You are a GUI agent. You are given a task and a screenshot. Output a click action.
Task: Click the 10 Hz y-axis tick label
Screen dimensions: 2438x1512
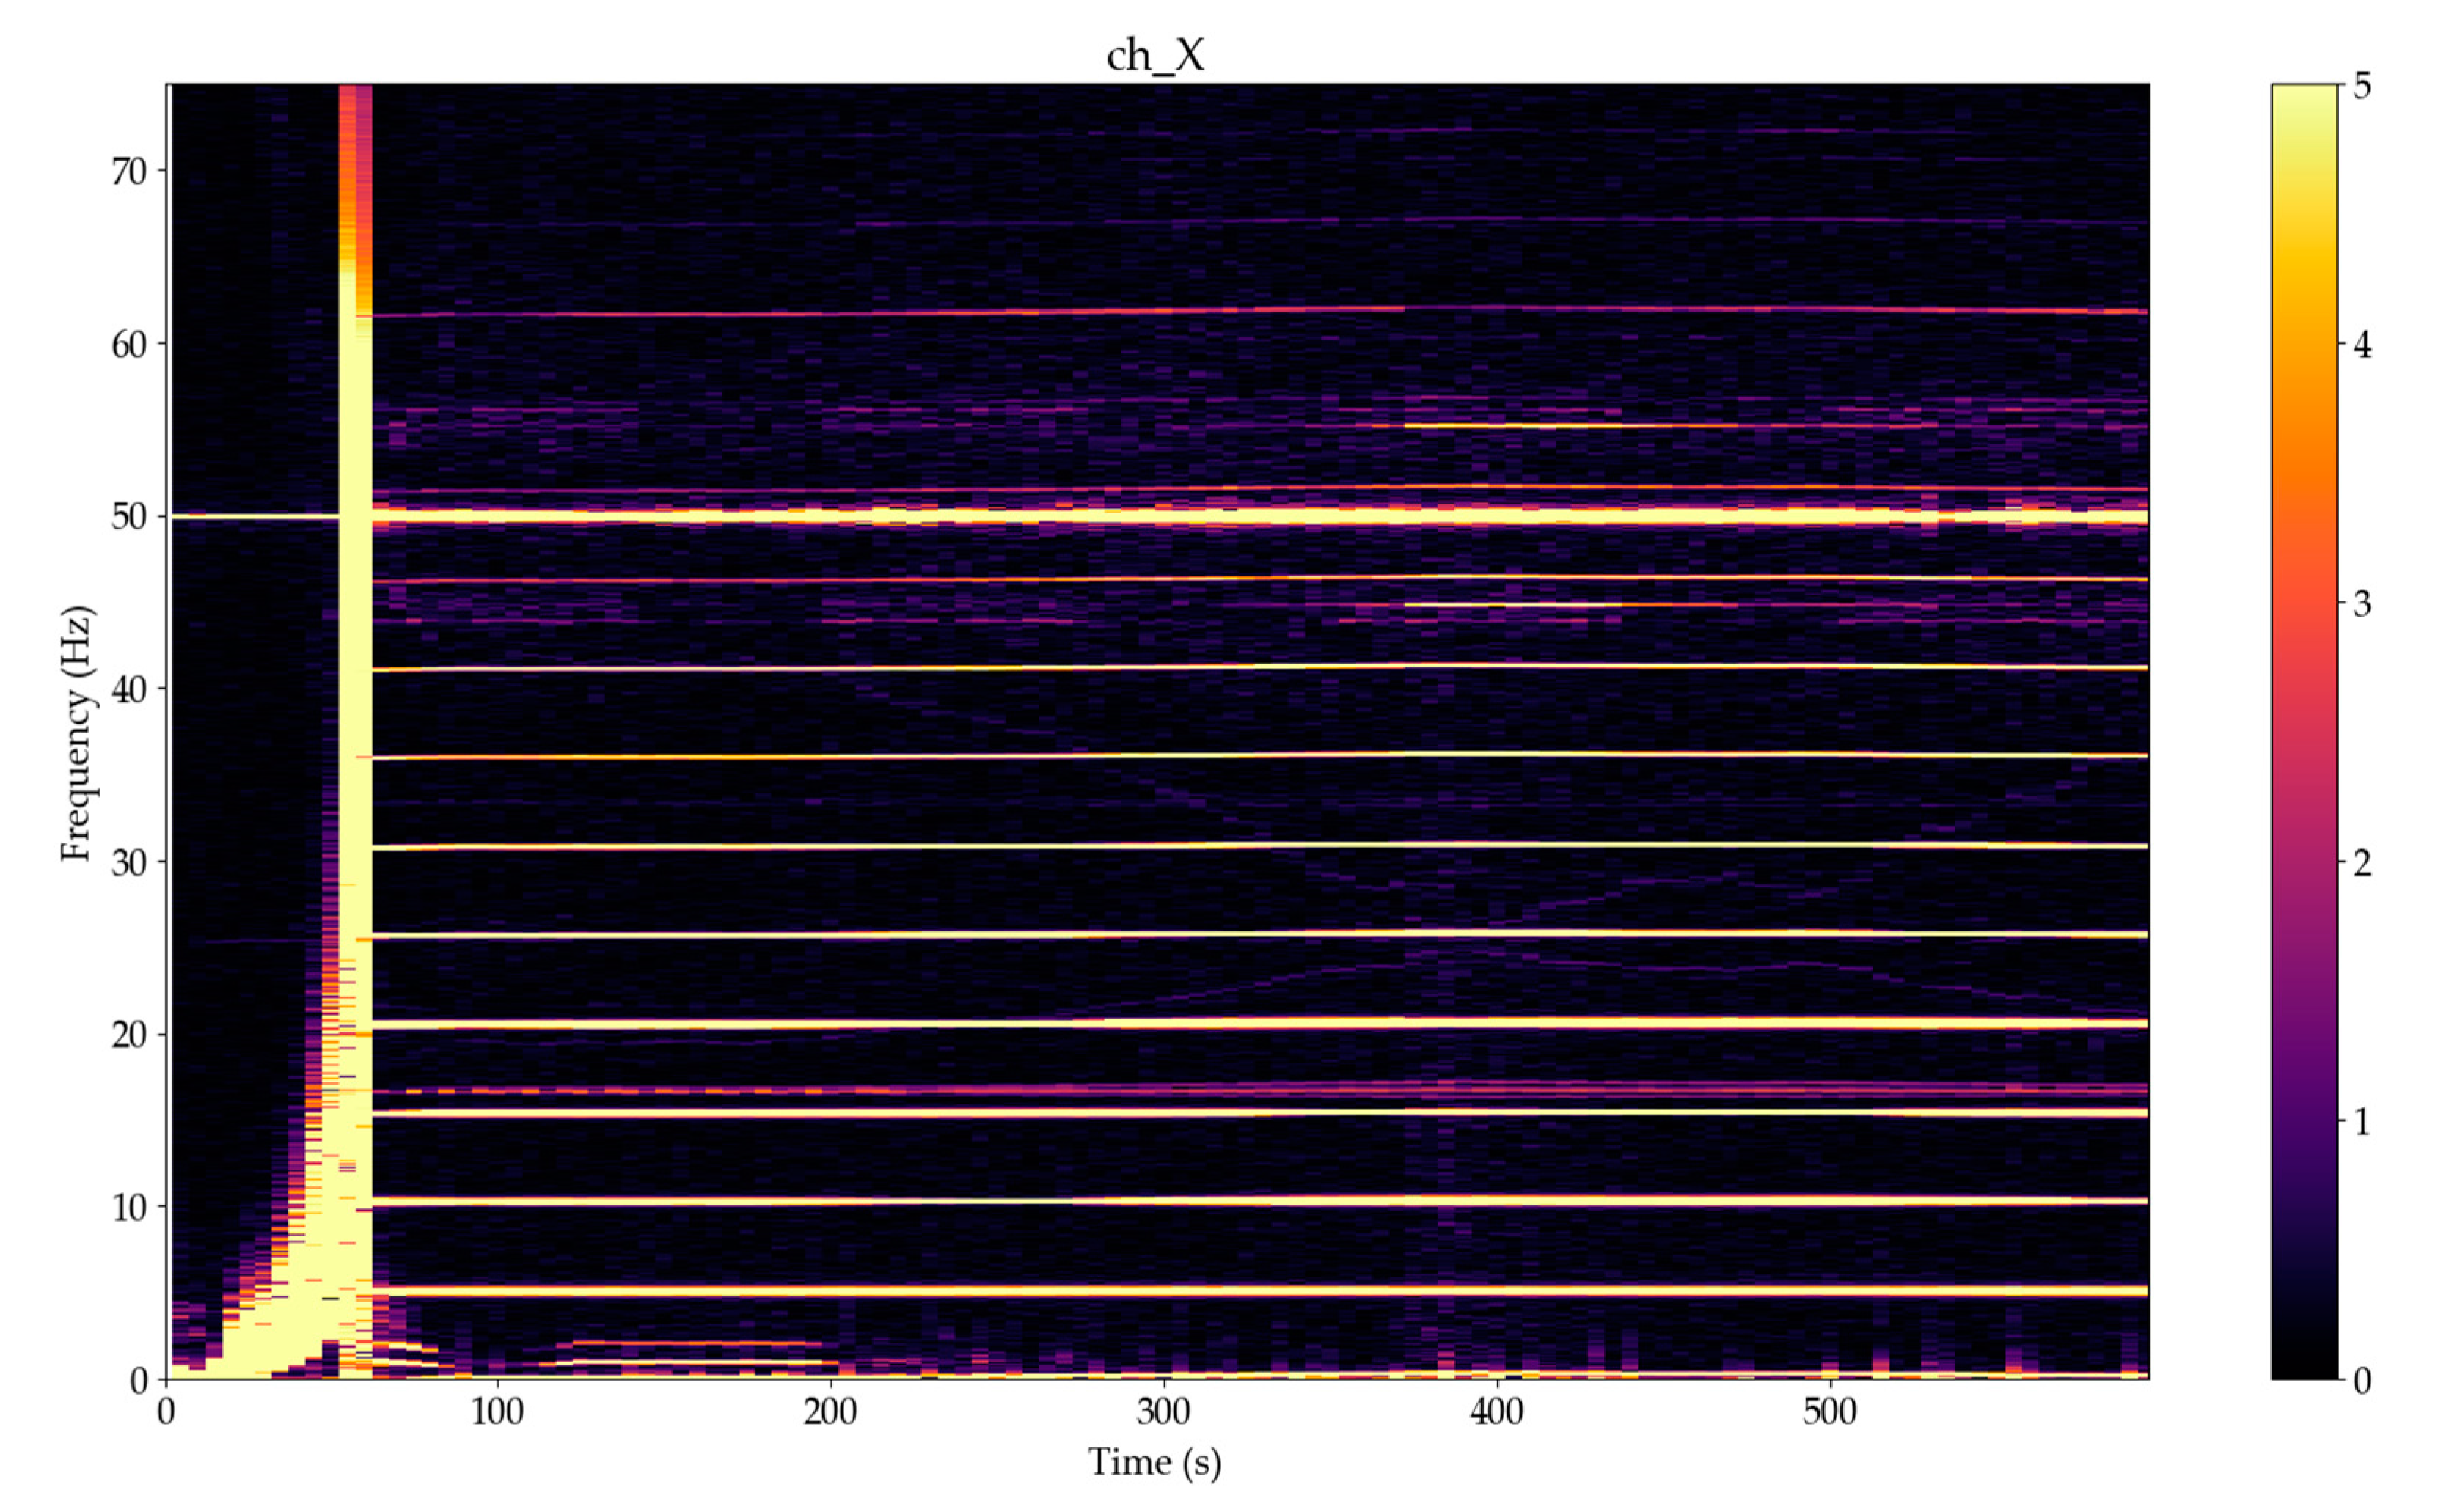click(129, 1207)
